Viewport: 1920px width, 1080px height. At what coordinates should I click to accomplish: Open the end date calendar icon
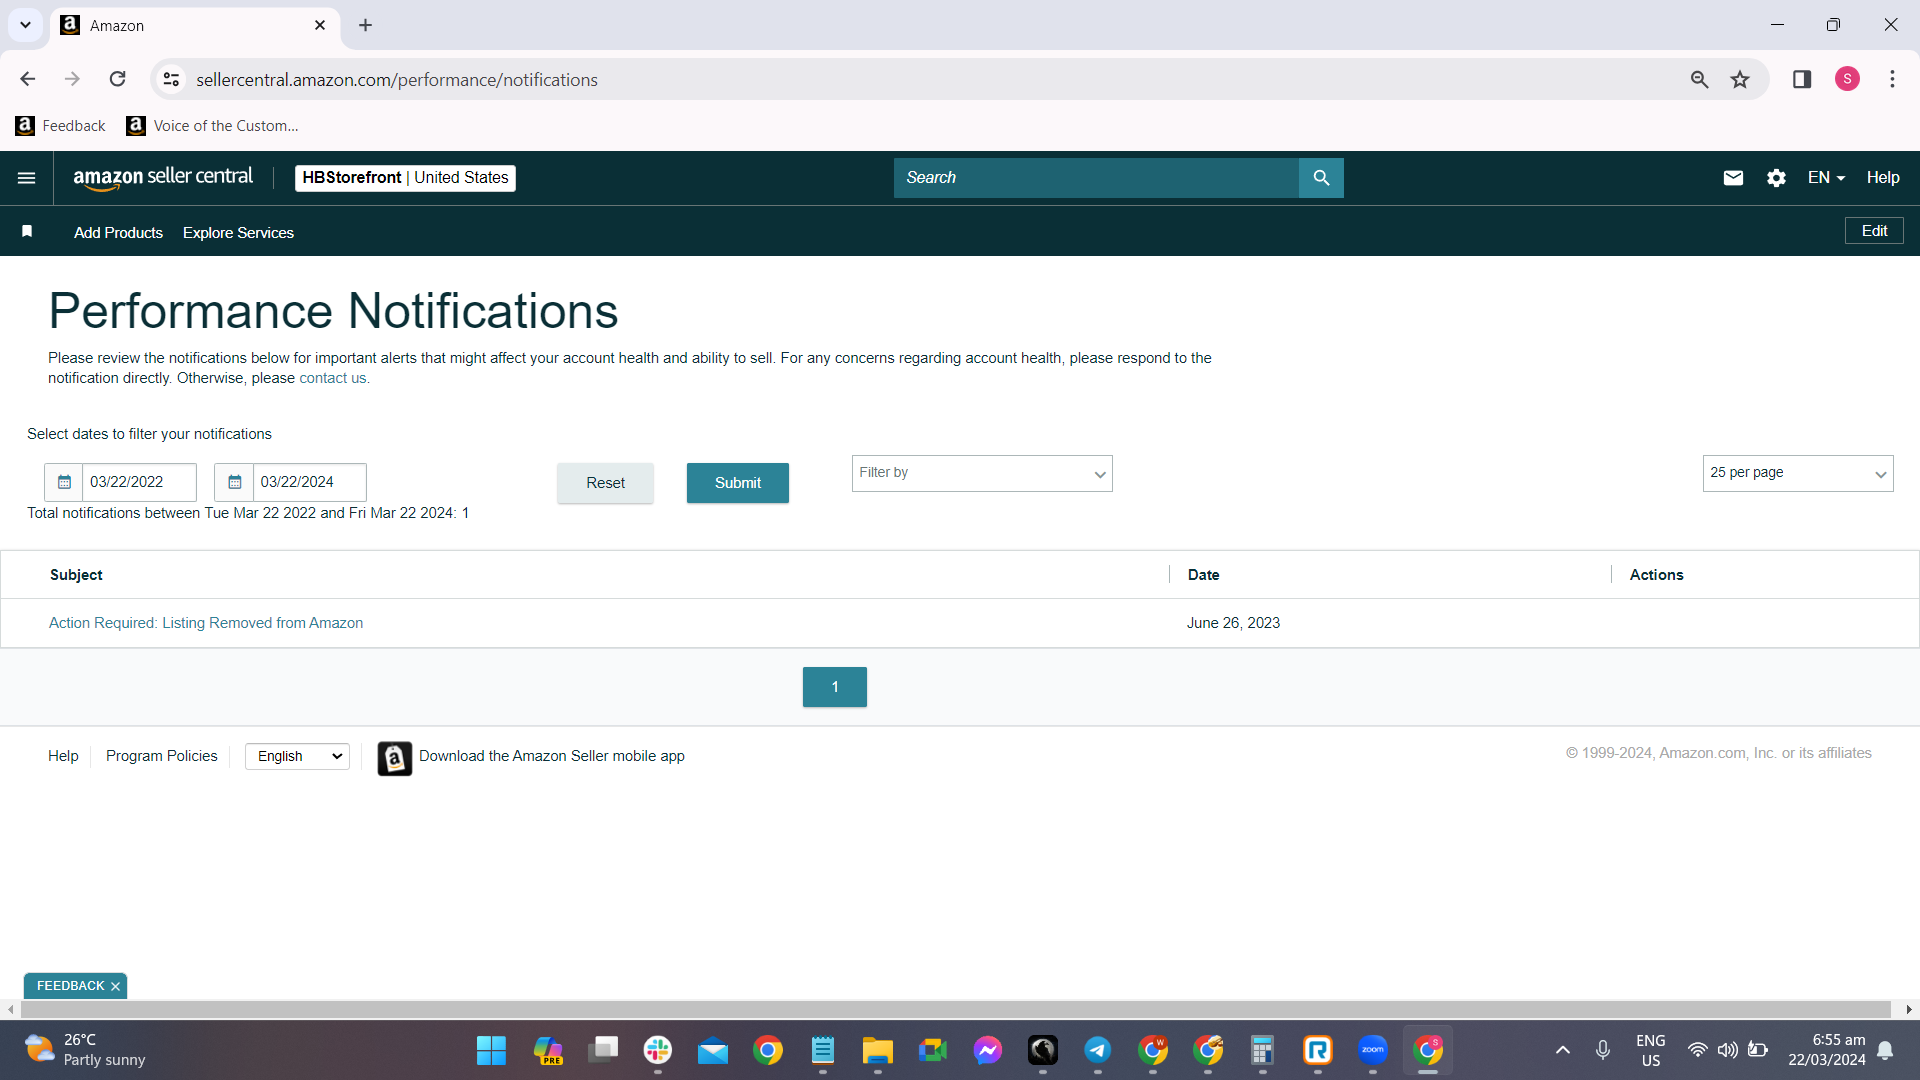(x=234, y=482)
